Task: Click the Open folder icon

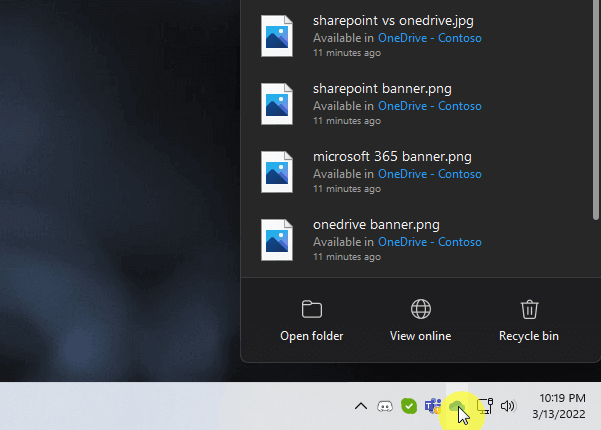Action: click(312, 309)
